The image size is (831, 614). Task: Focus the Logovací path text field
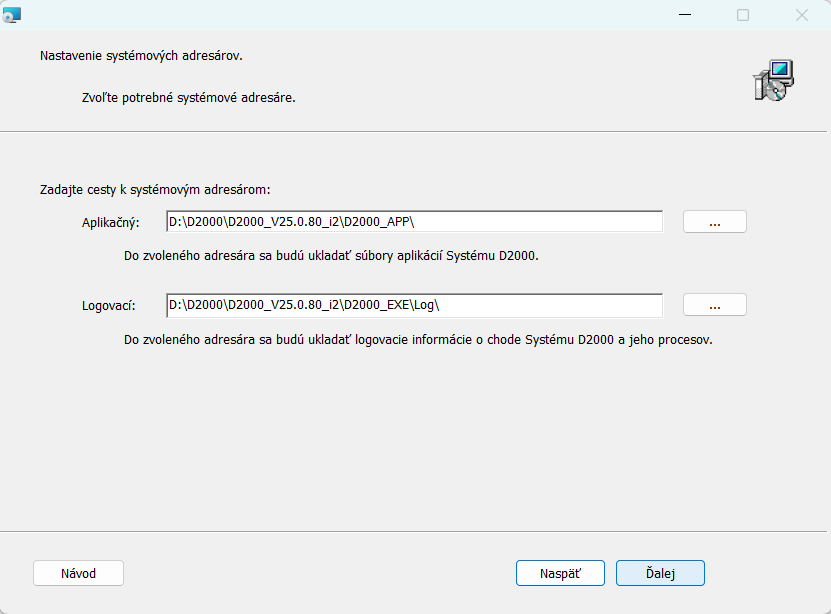[414, 305]
